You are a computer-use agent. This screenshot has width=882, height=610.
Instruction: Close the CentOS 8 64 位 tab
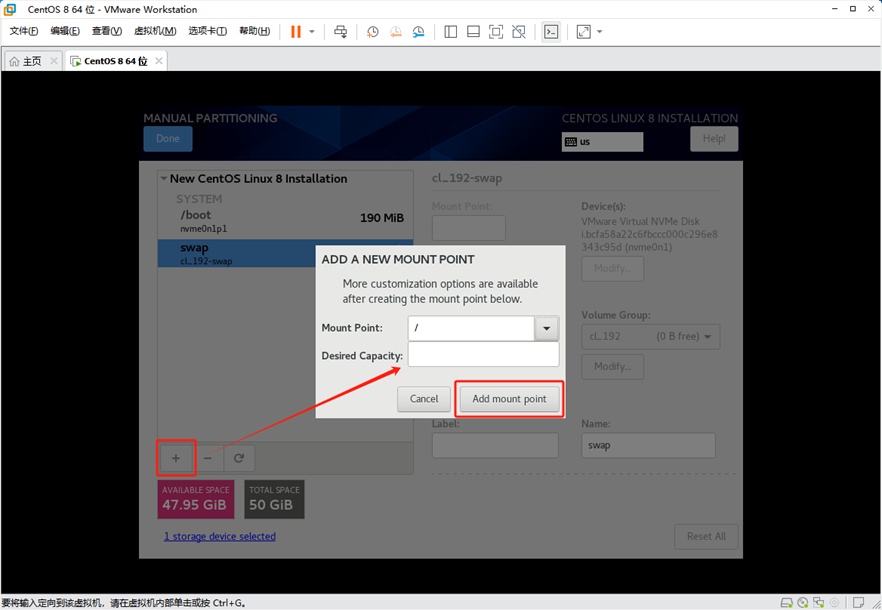tap(159, 61)
